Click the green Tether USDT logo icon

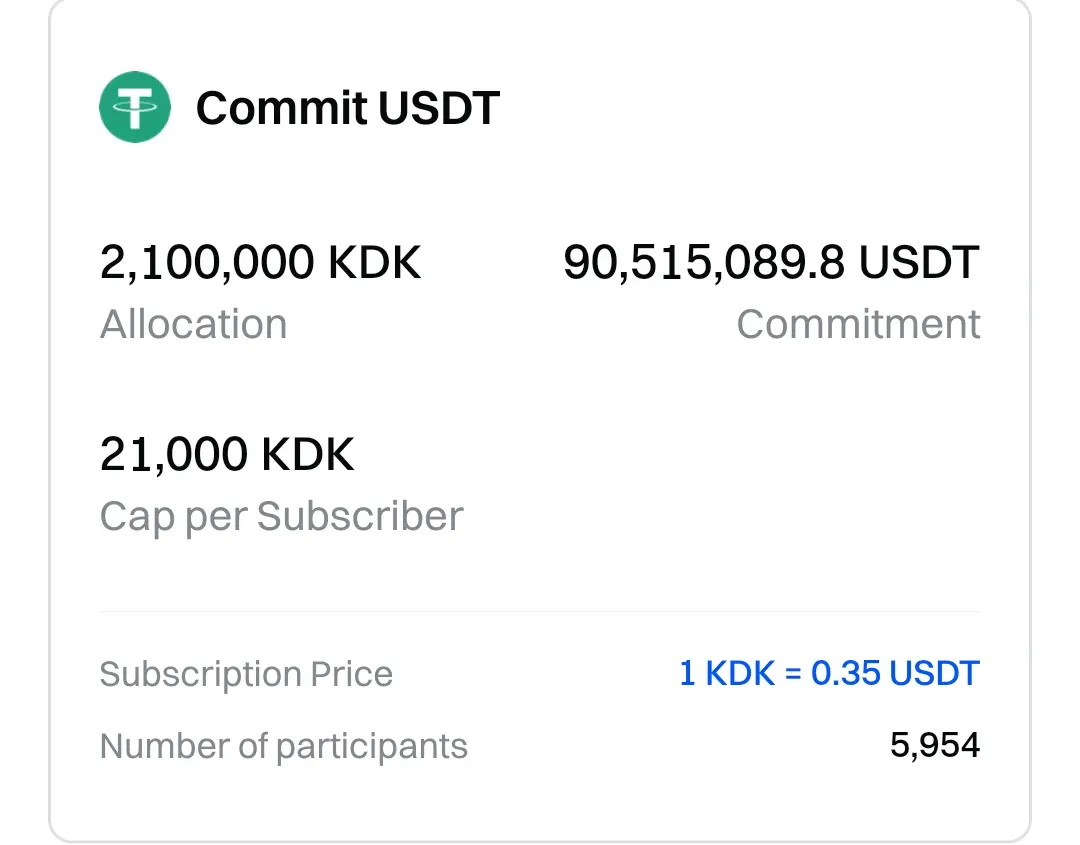pos(135,107)
